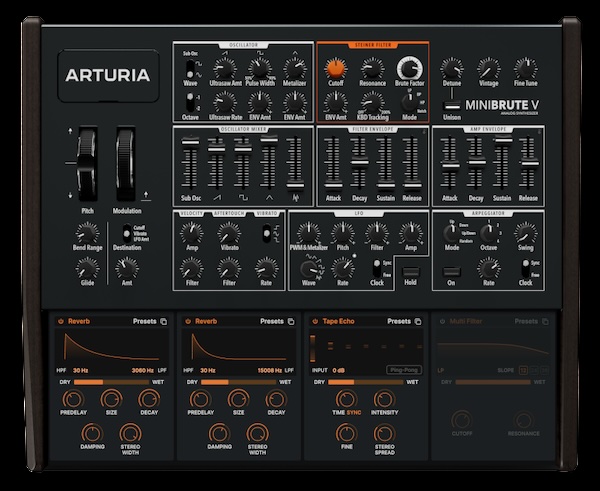This screenshot has height=491, width=600.
Task: Click the Ultrasaw Amt knob
Action: click(225, 69)
